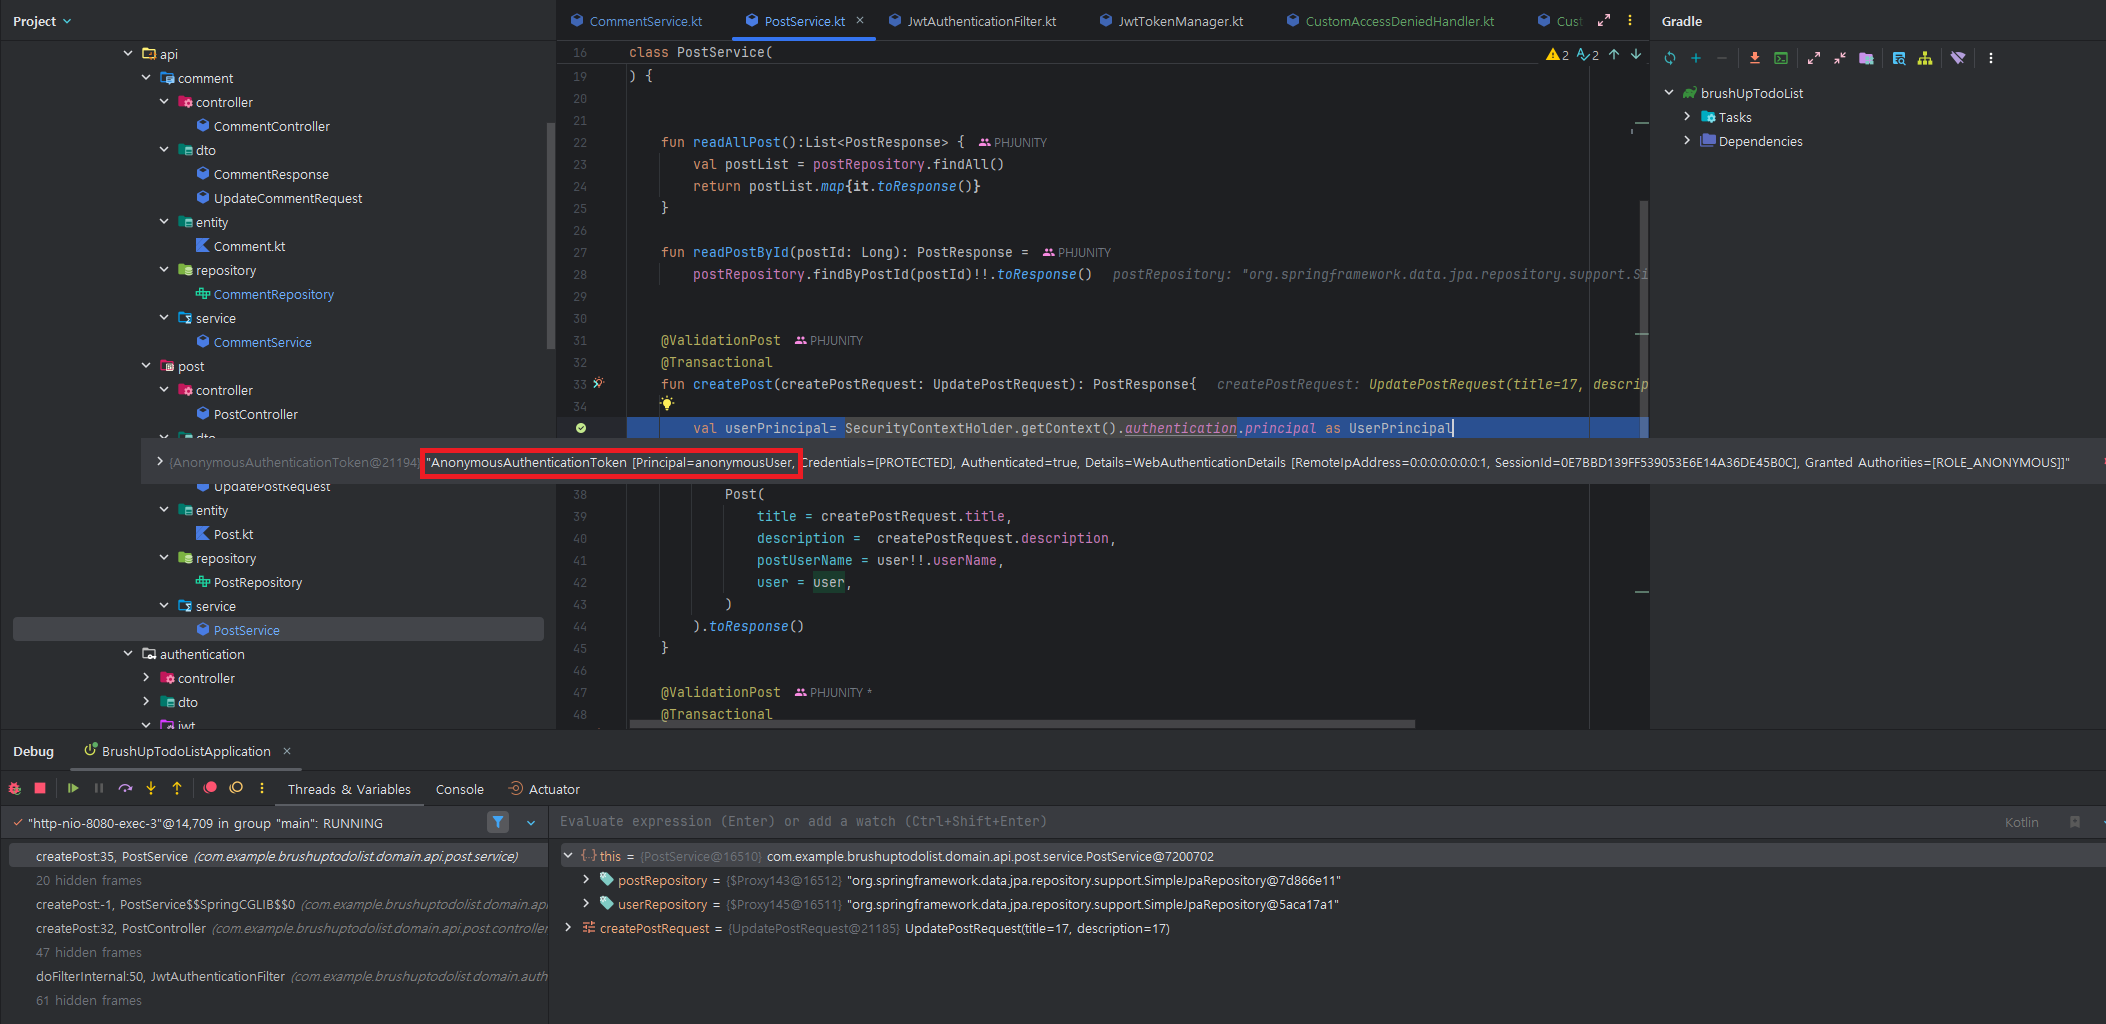Collapse the post package
Screen dimensions: 2106x1024
(x=146, y=366)
